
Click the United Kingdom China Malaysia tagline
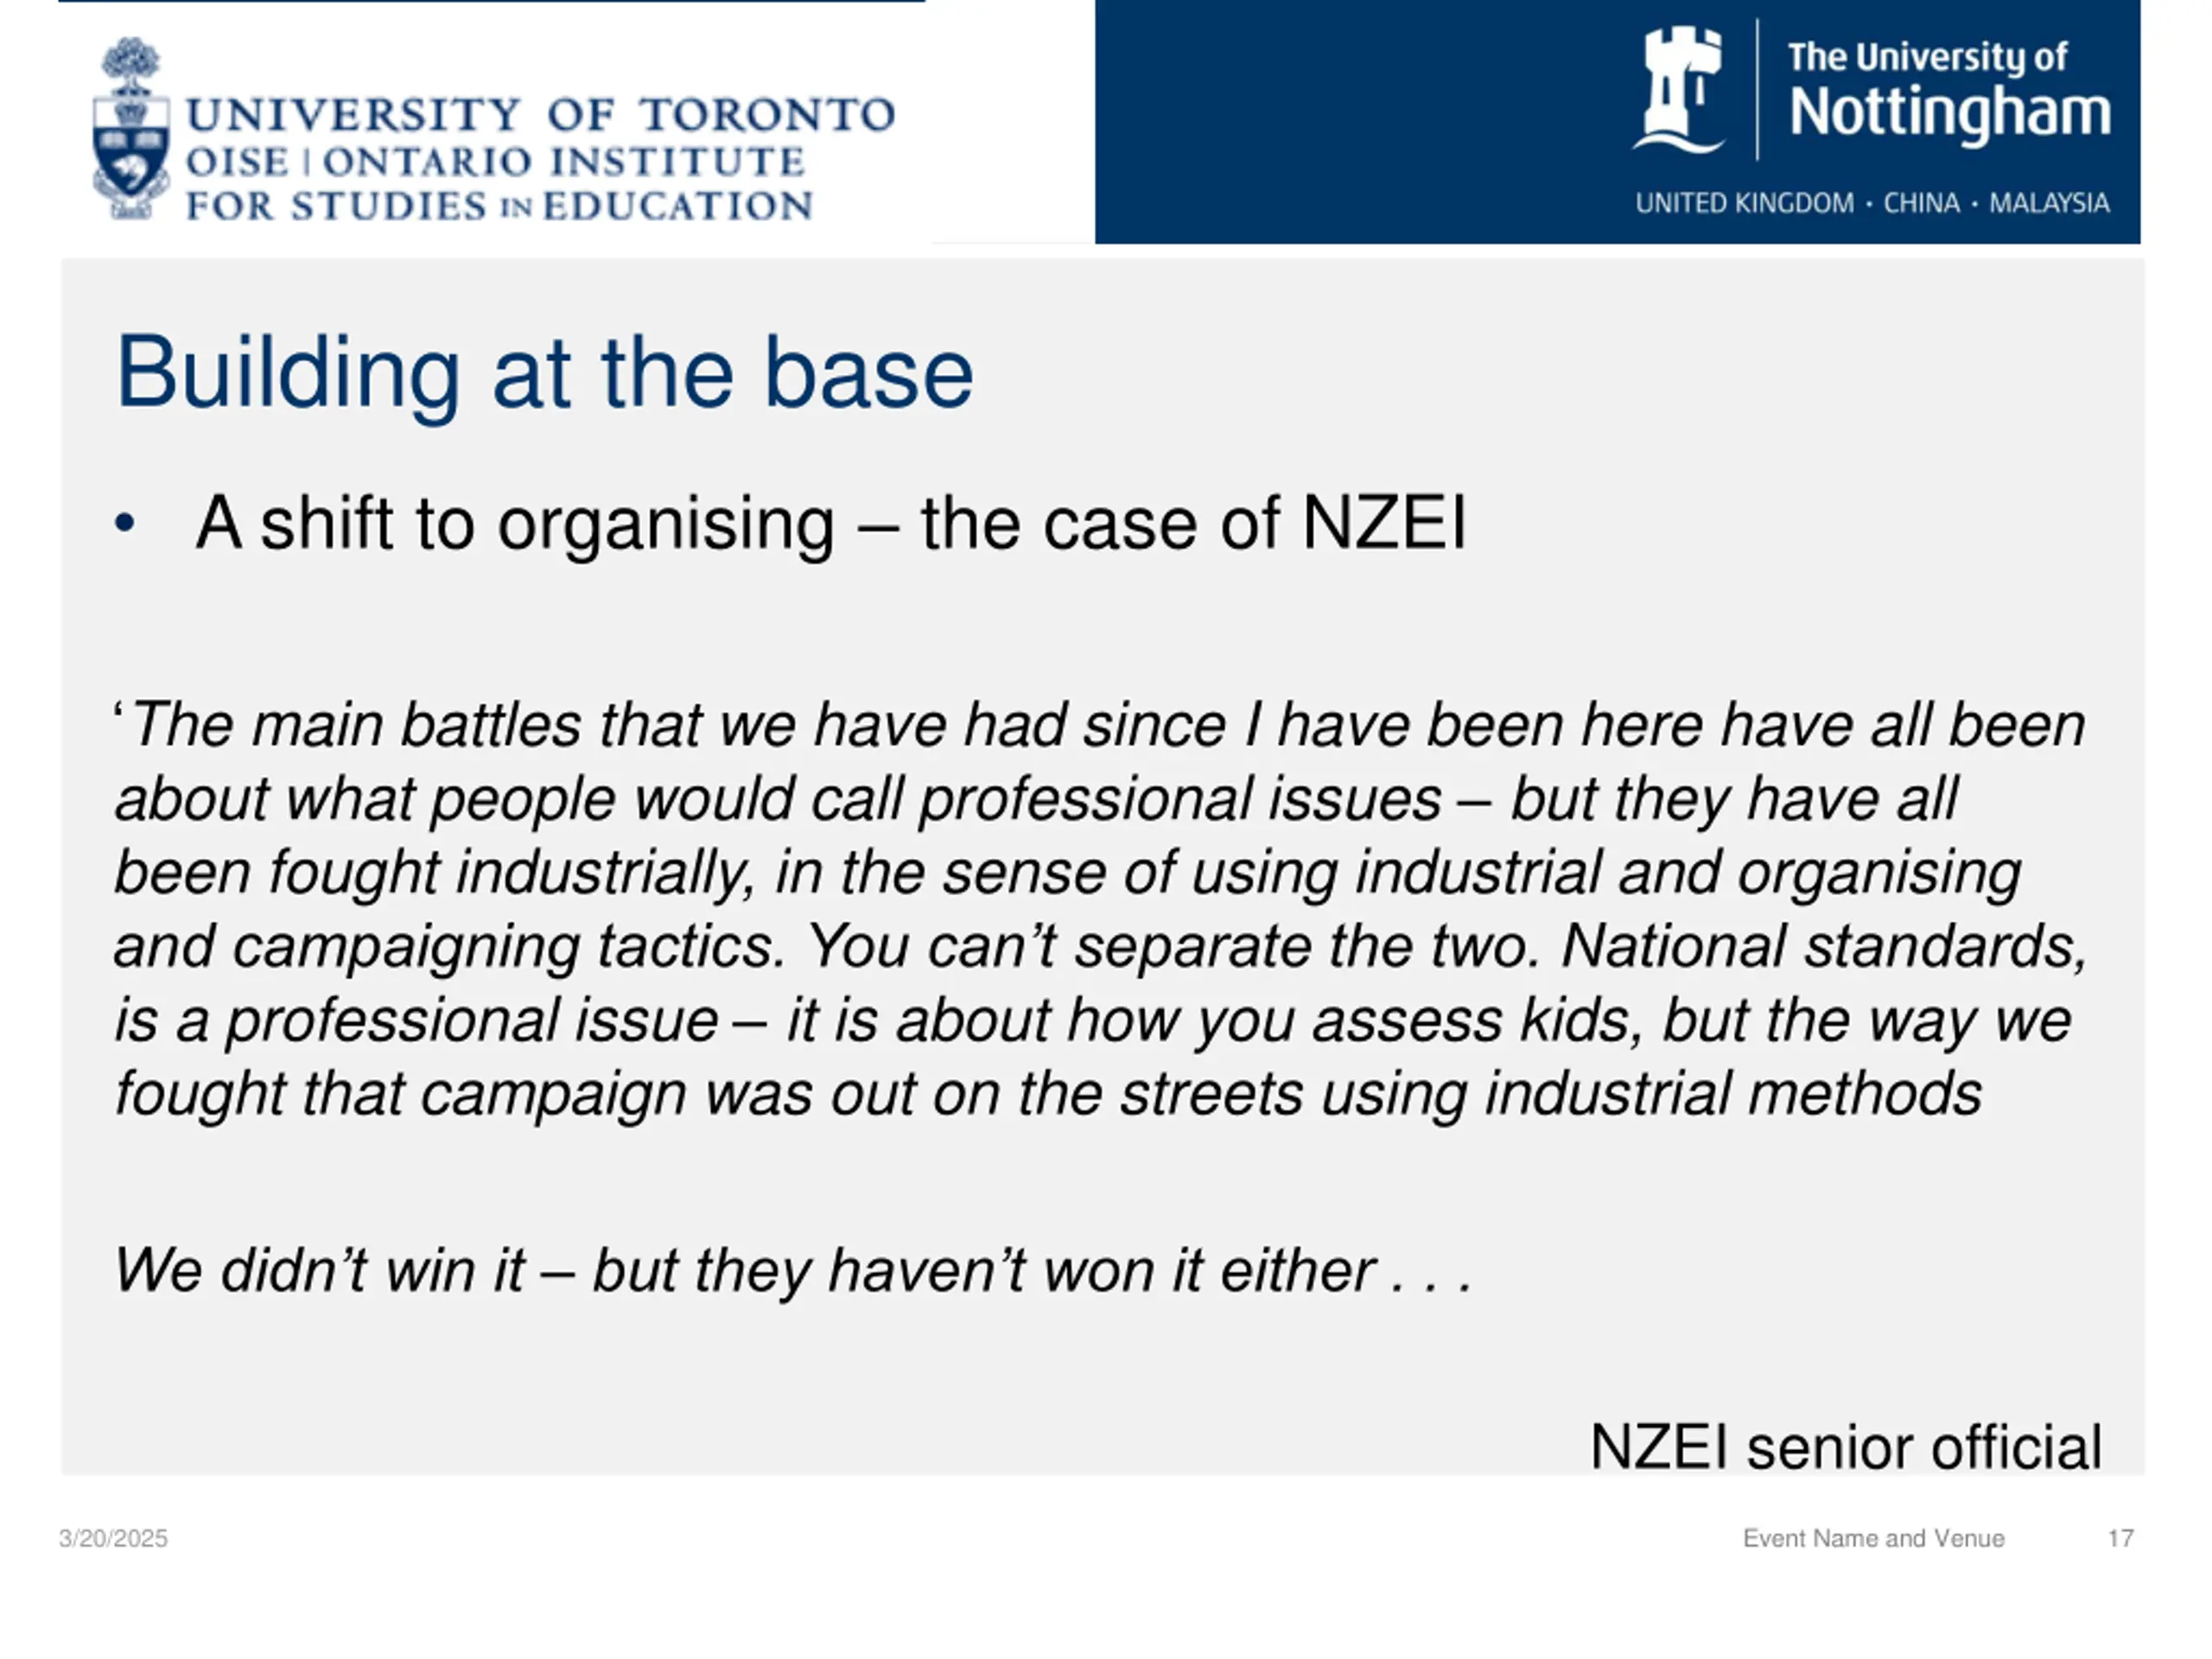[1872, 203]
